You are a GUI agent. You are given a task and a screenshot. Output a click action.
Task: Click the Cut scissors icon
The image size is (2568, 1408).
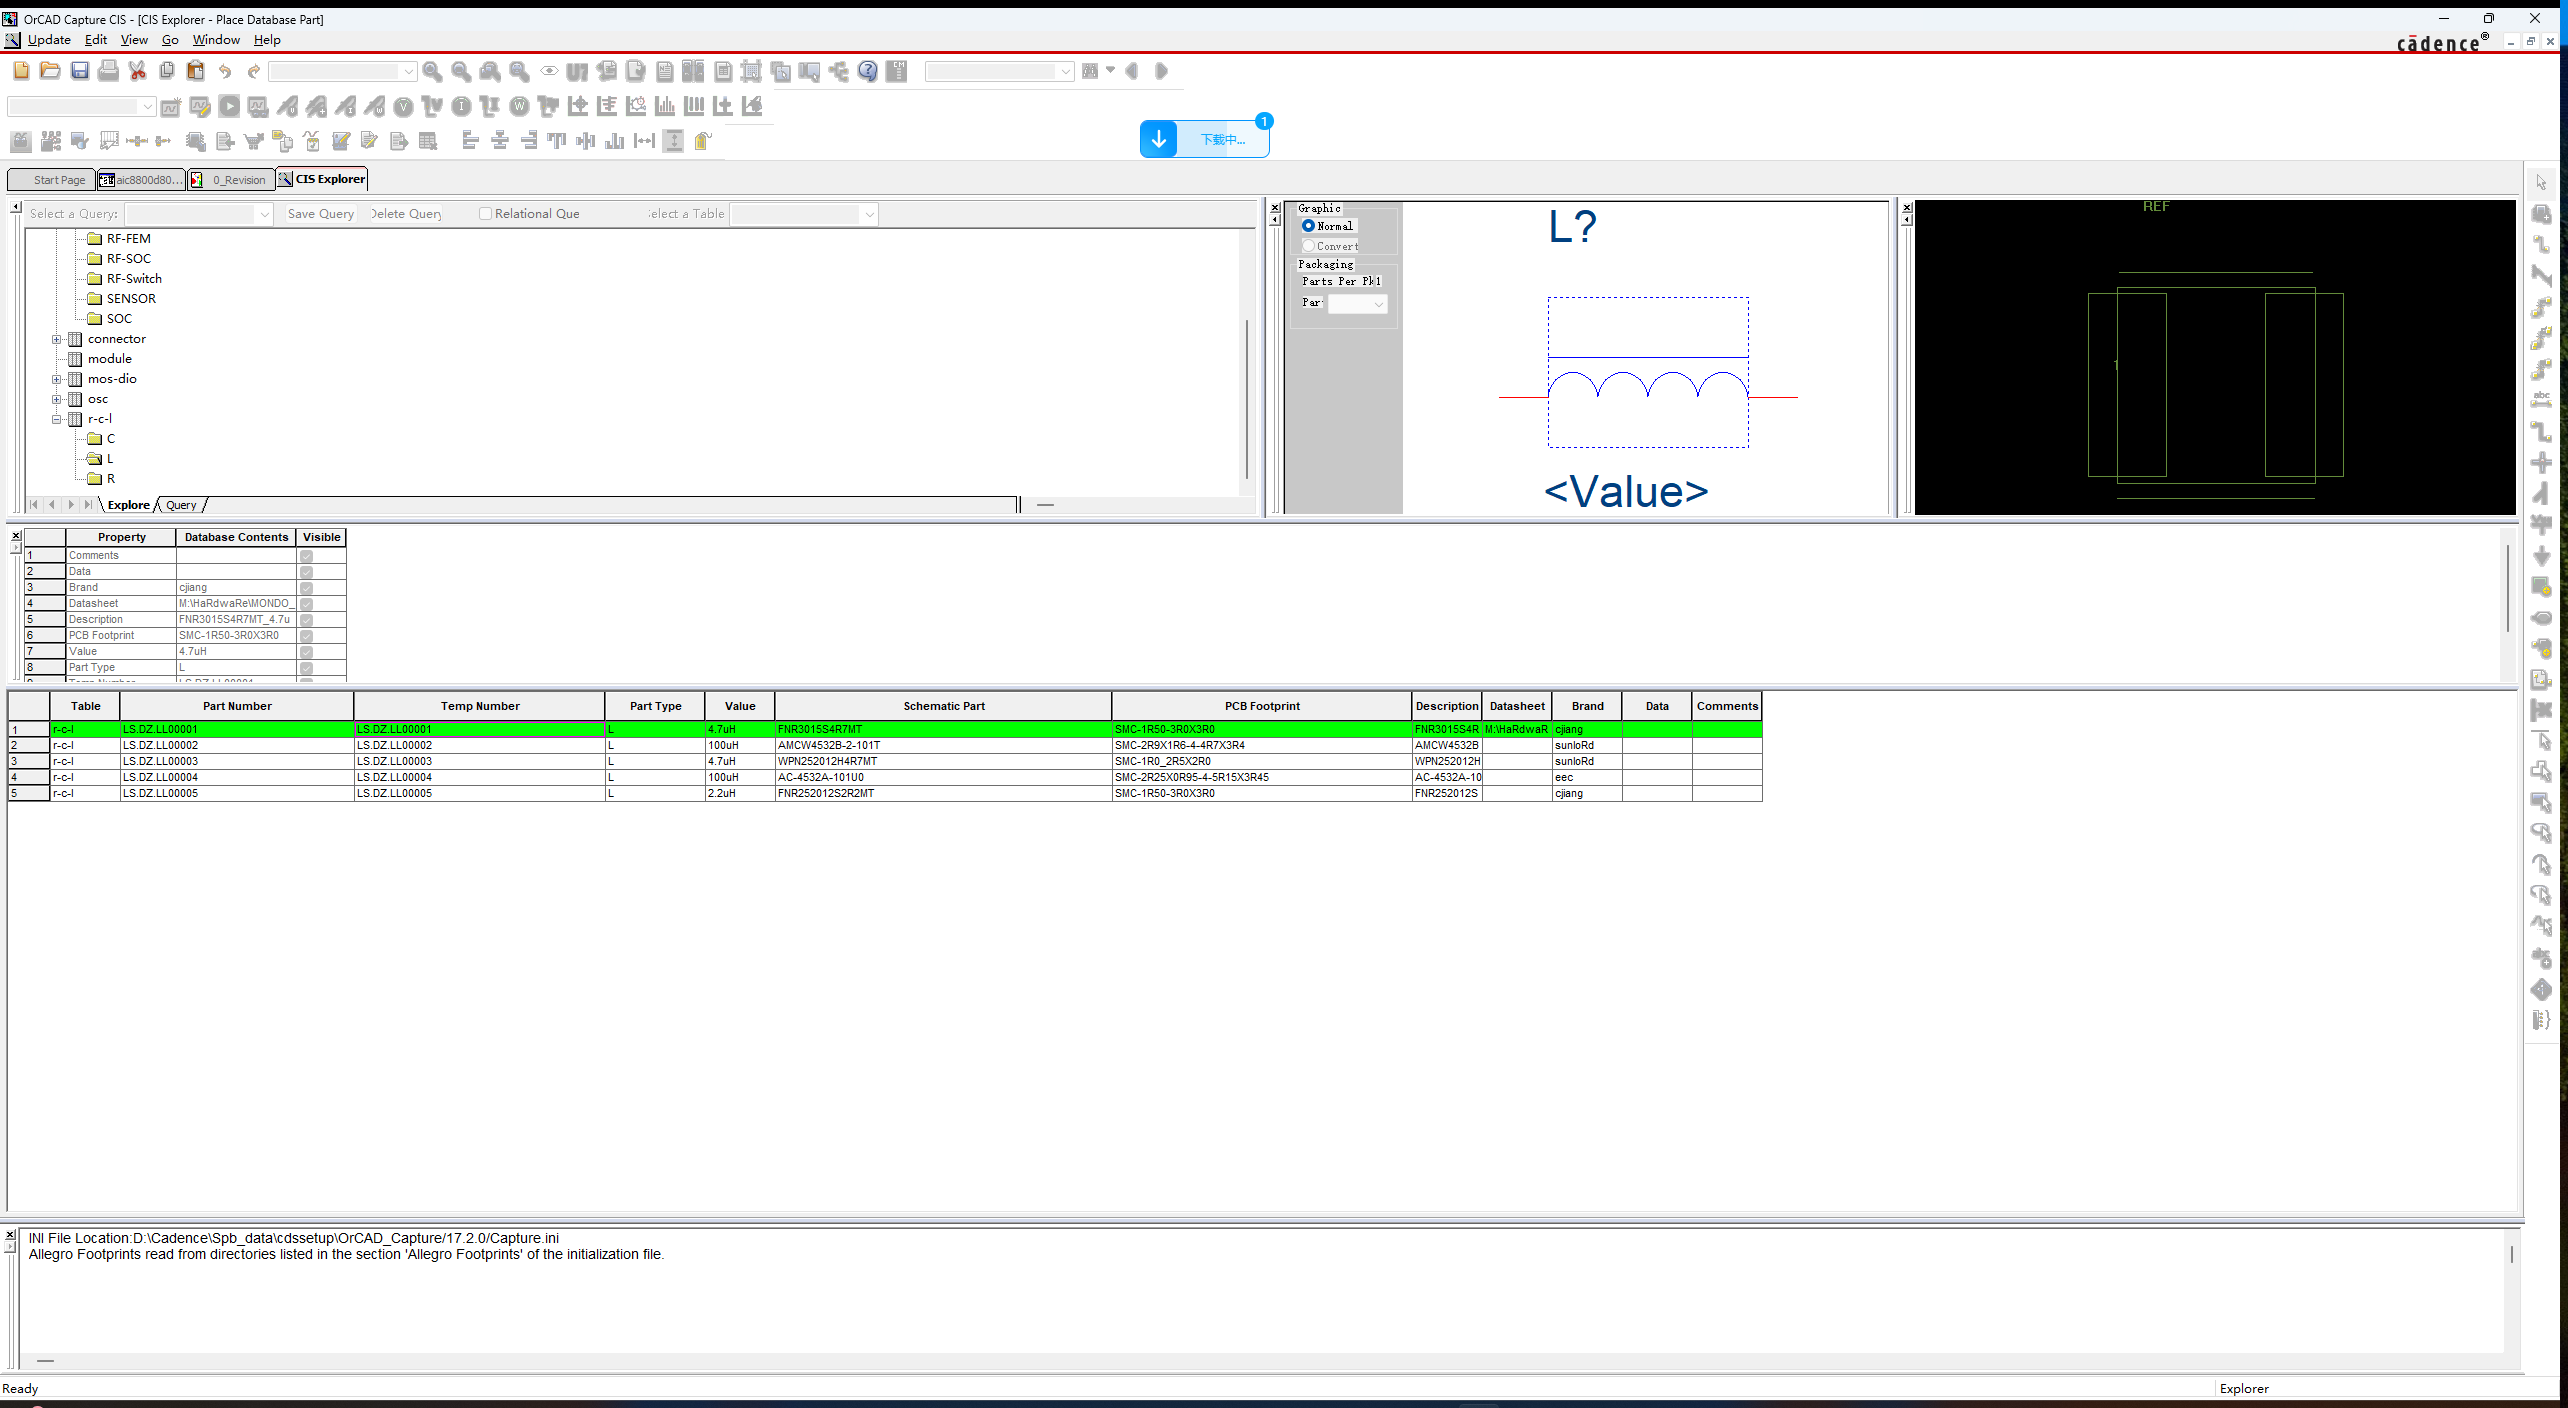[x=137, y=71]
